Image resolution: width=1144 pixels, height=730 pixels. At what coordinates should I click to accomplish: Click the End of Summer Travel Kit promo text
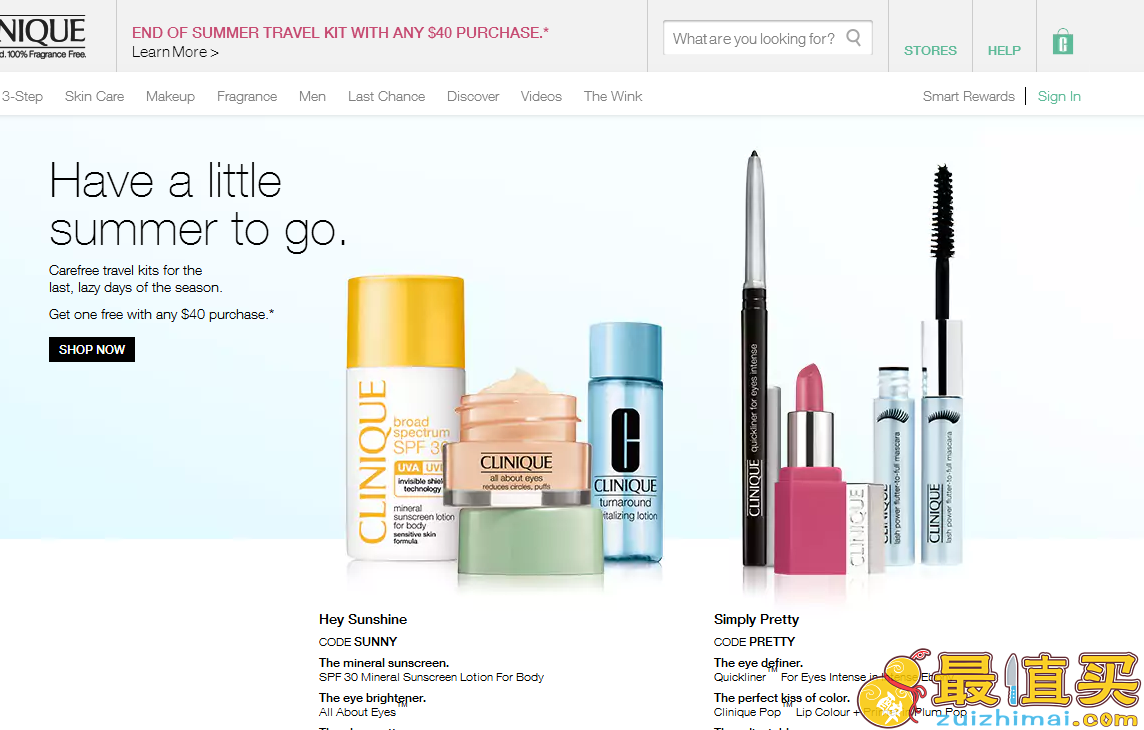pyautogui.click(x=340, y=33)
